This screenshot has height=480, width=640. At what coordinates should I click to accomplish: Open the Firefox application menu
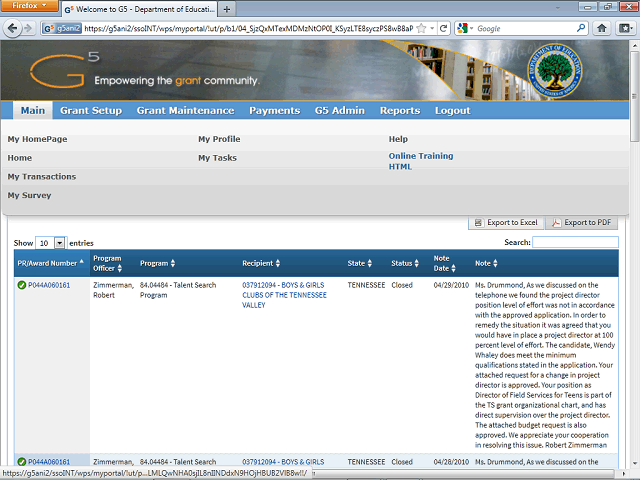click(29, 6)
